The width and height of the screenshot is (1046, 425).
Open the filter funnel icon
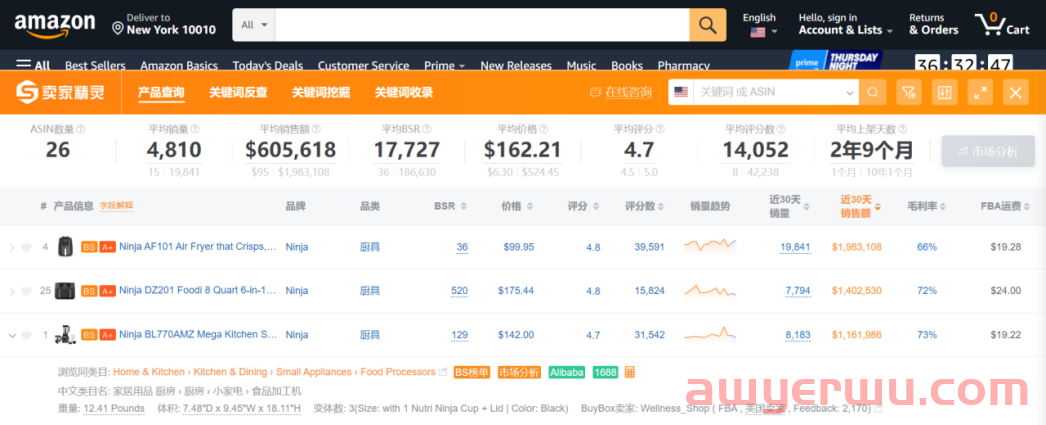tap(907, 92)
